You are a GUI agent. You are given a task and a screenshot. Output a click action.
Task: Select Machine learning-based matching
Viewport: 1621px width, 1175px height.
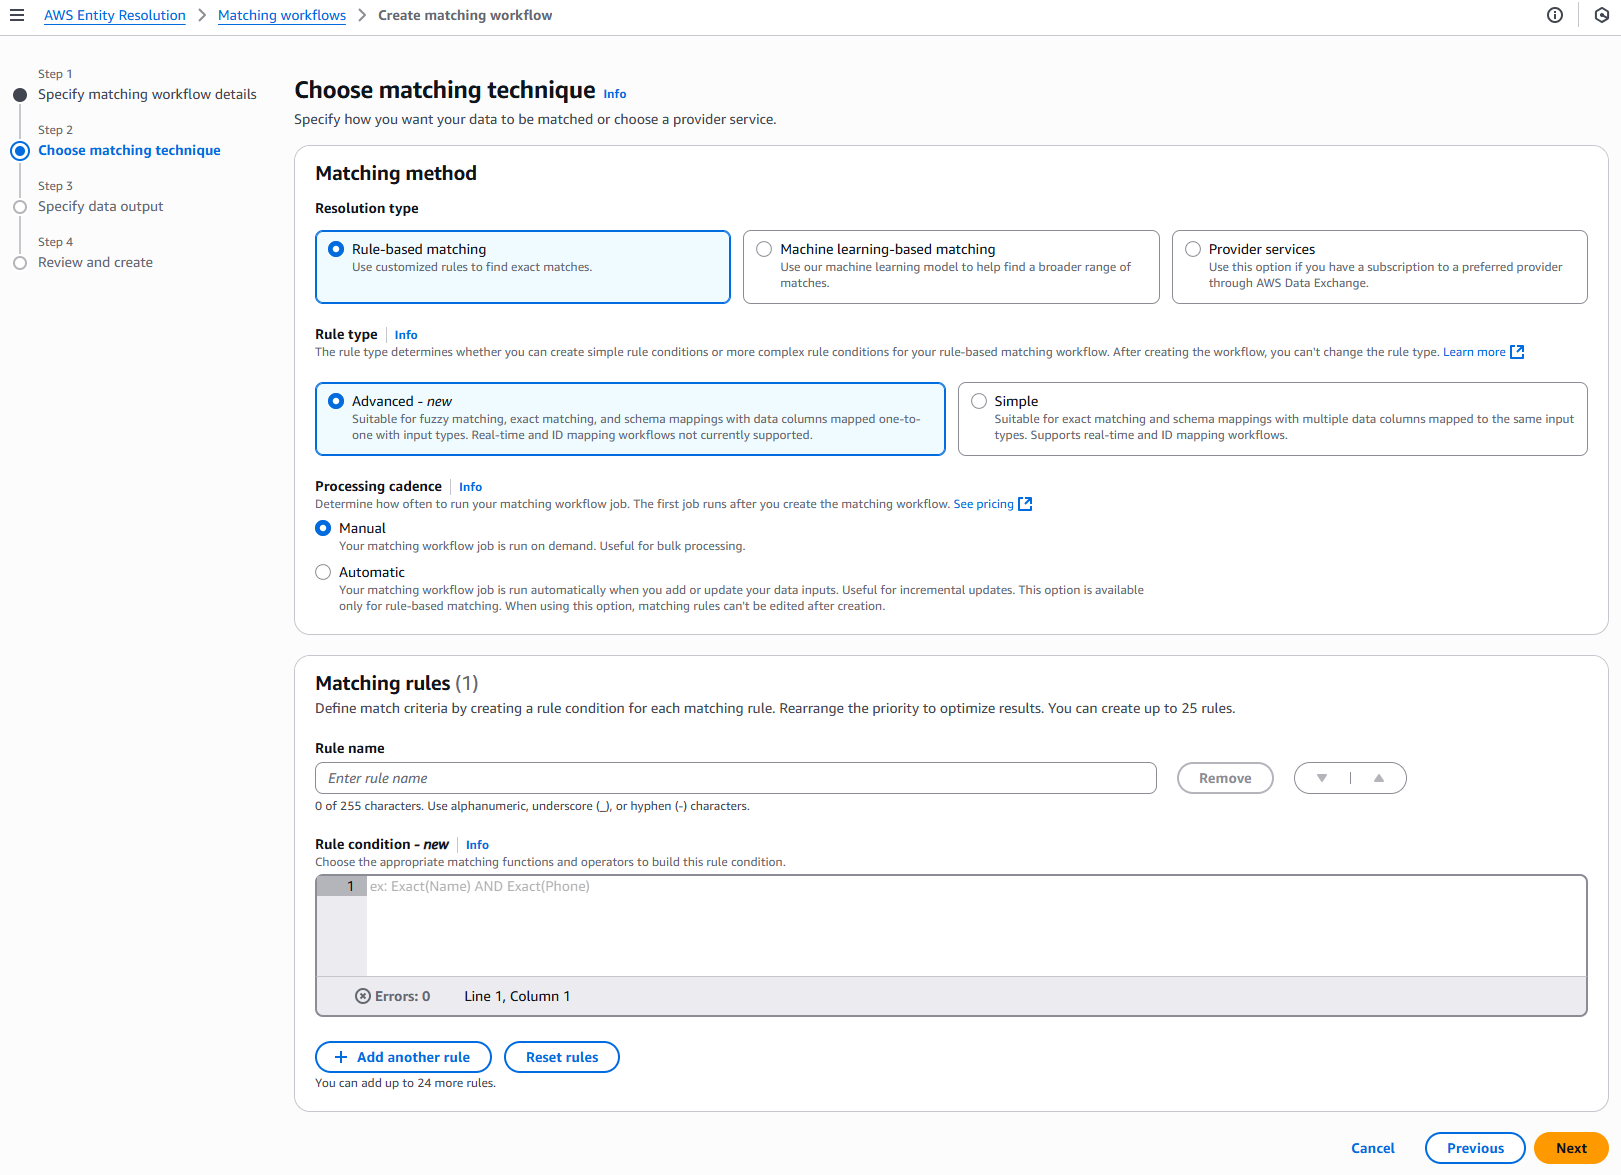pyautogui.click(x=764, y=248)
